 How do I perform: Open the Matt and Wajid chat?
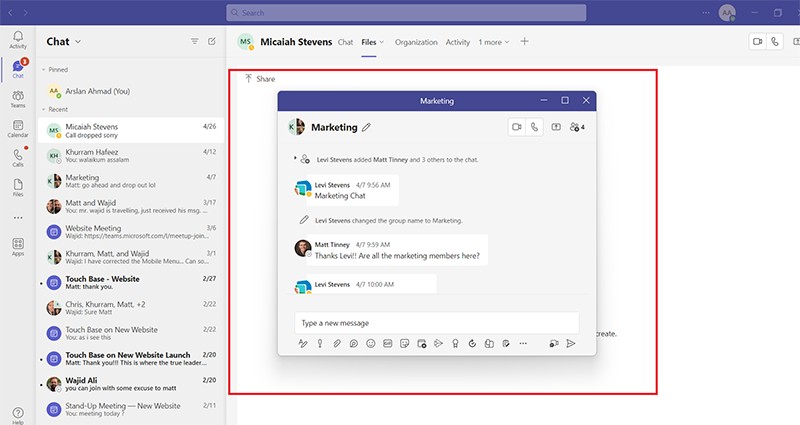click(x=131, y=206)
